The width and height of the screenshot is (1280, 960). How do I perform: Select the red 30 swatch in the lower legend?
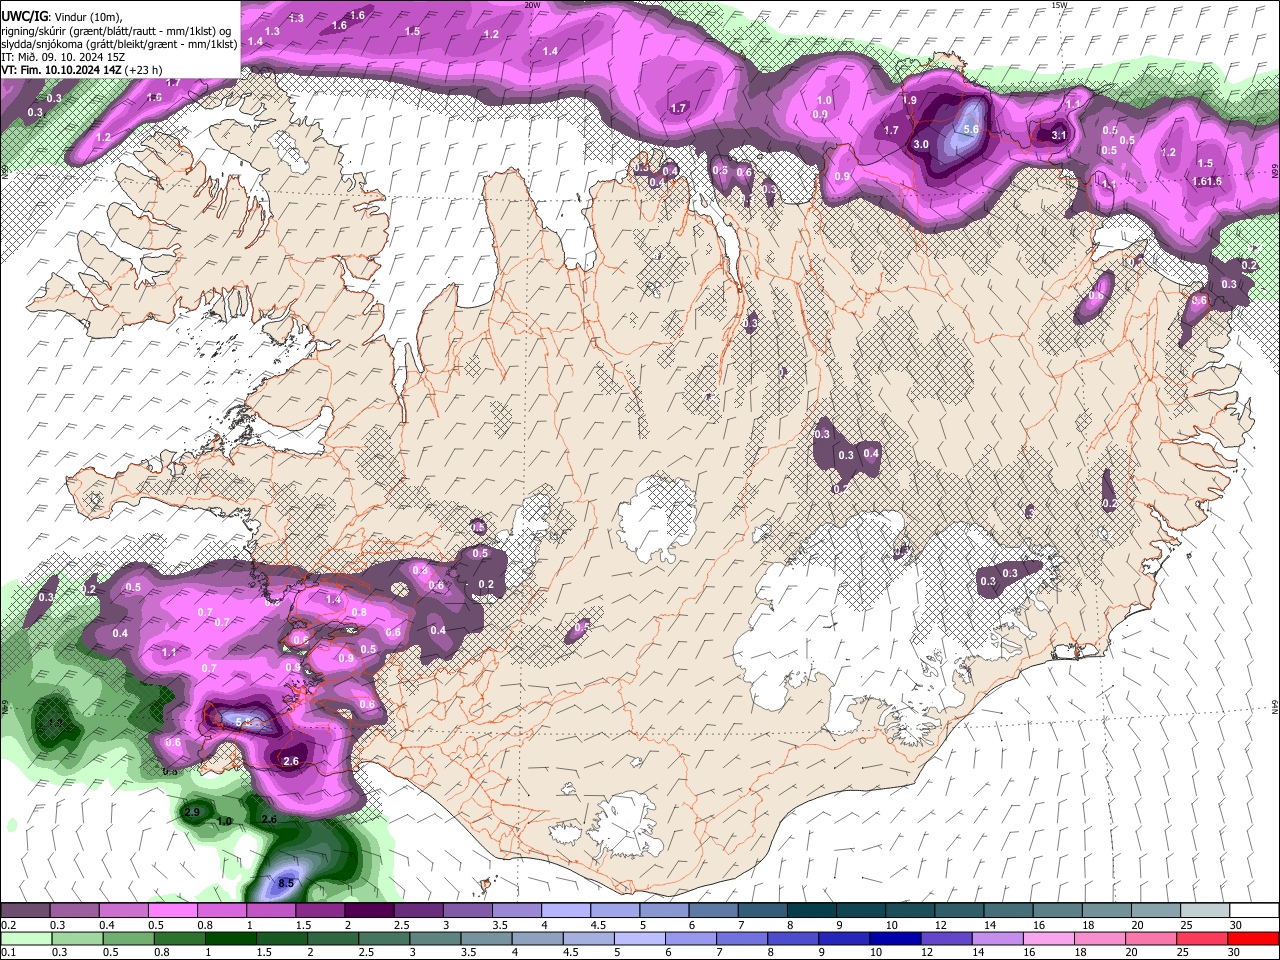pyautogui.click(x=1253, y=938)
